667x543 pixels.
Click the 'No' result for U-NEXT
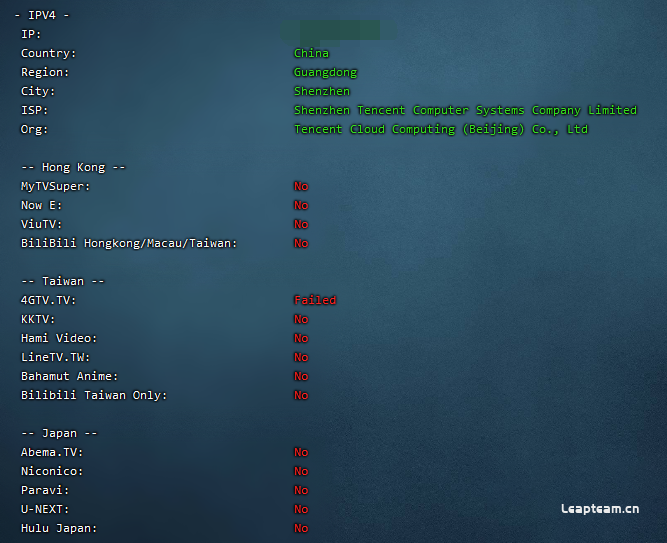[x=301, y=509]
